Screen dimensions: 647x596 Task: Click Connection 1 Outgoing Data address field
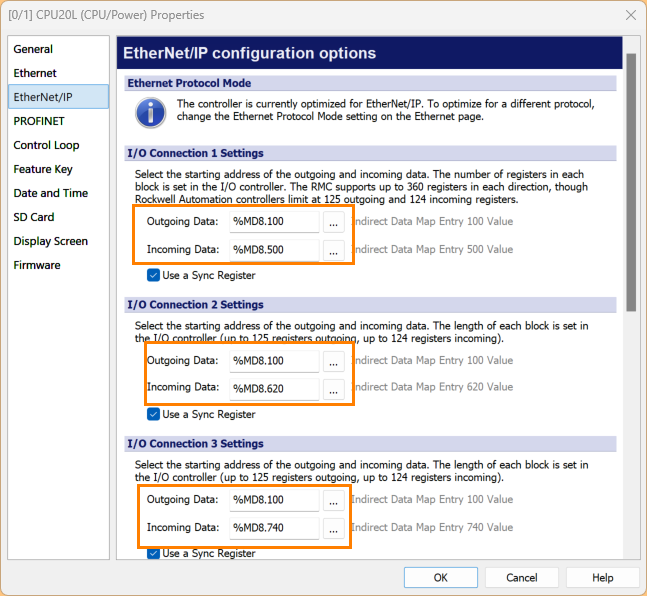coord(273,222)
